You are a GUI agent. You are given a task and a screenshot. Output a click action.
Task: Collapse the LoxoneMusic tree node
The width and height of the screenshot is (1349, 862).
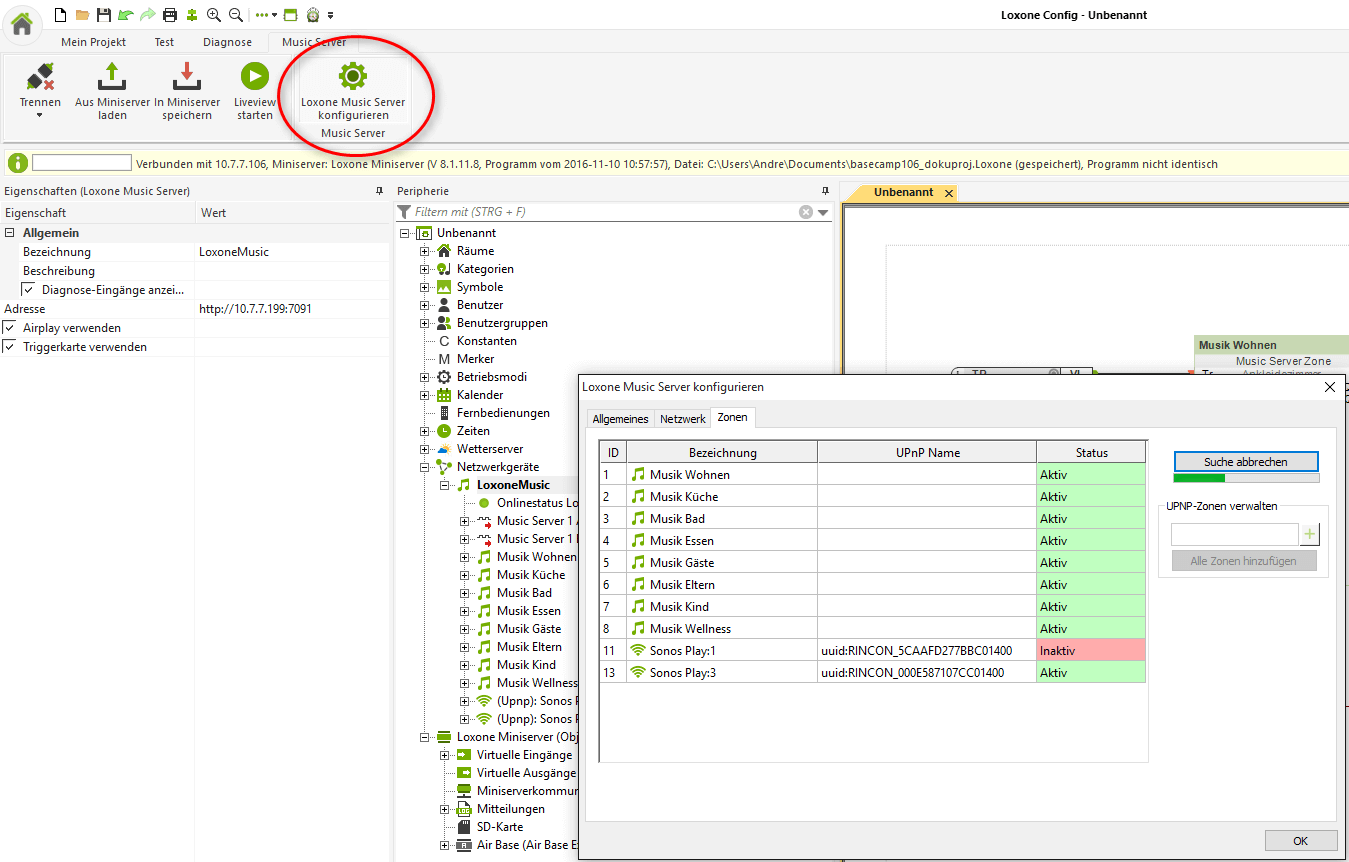[444, 485]
